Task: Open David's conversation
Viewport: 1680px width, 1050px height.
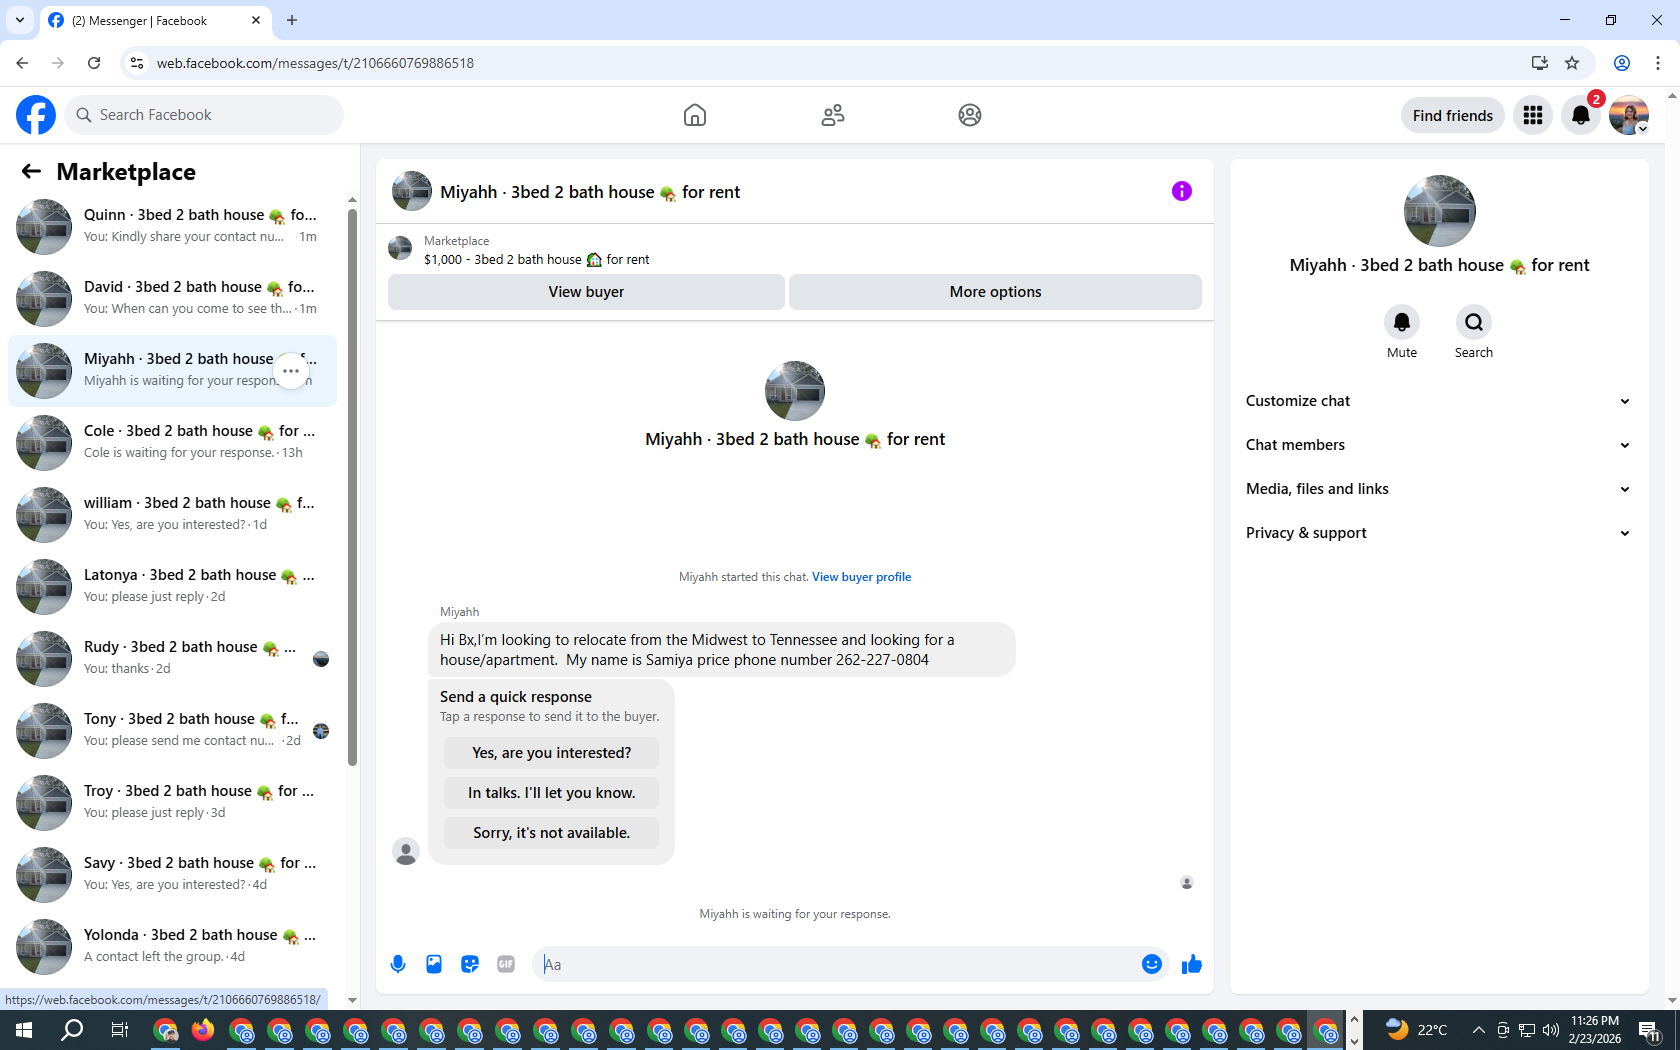Action: tap(172, 298)
